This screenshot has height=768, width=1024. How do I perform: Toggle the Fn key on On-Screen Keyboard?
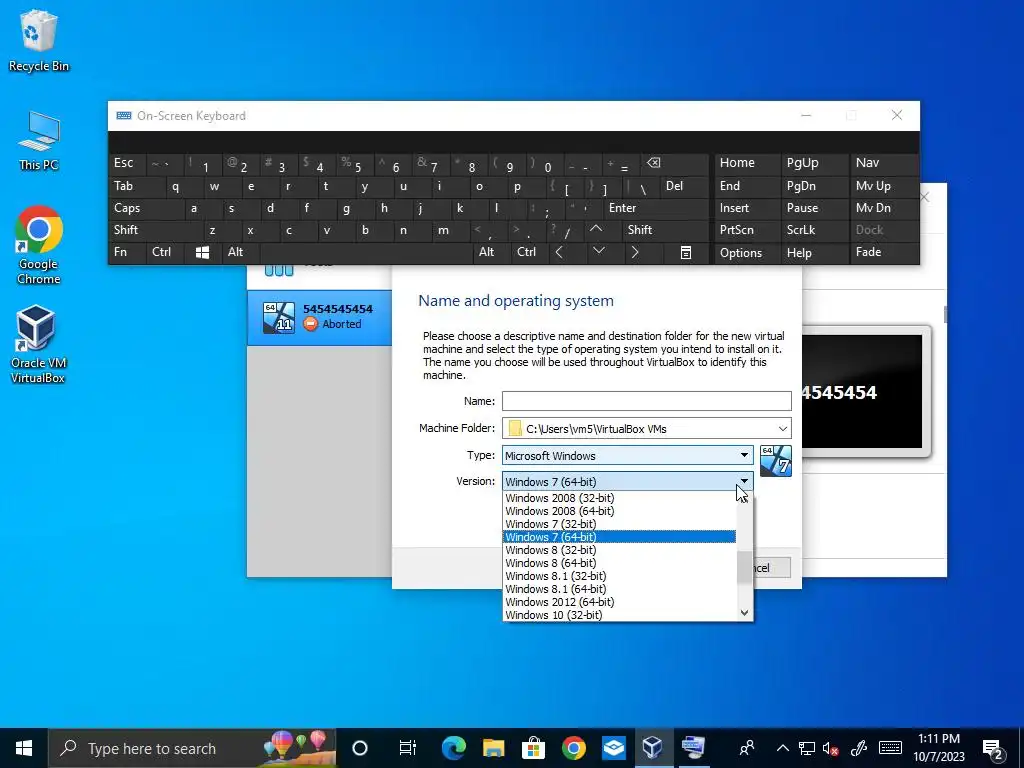point(127,252)
